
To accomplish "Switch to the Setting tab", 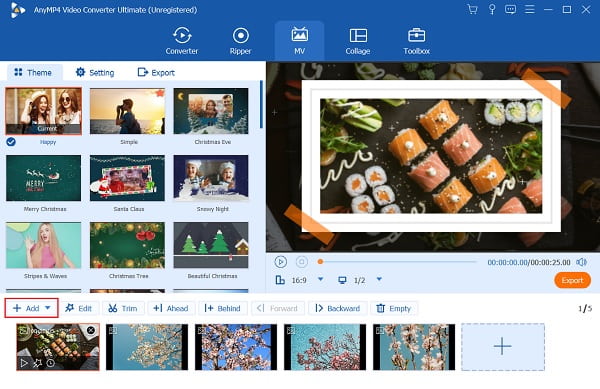I will pos(95,72).
